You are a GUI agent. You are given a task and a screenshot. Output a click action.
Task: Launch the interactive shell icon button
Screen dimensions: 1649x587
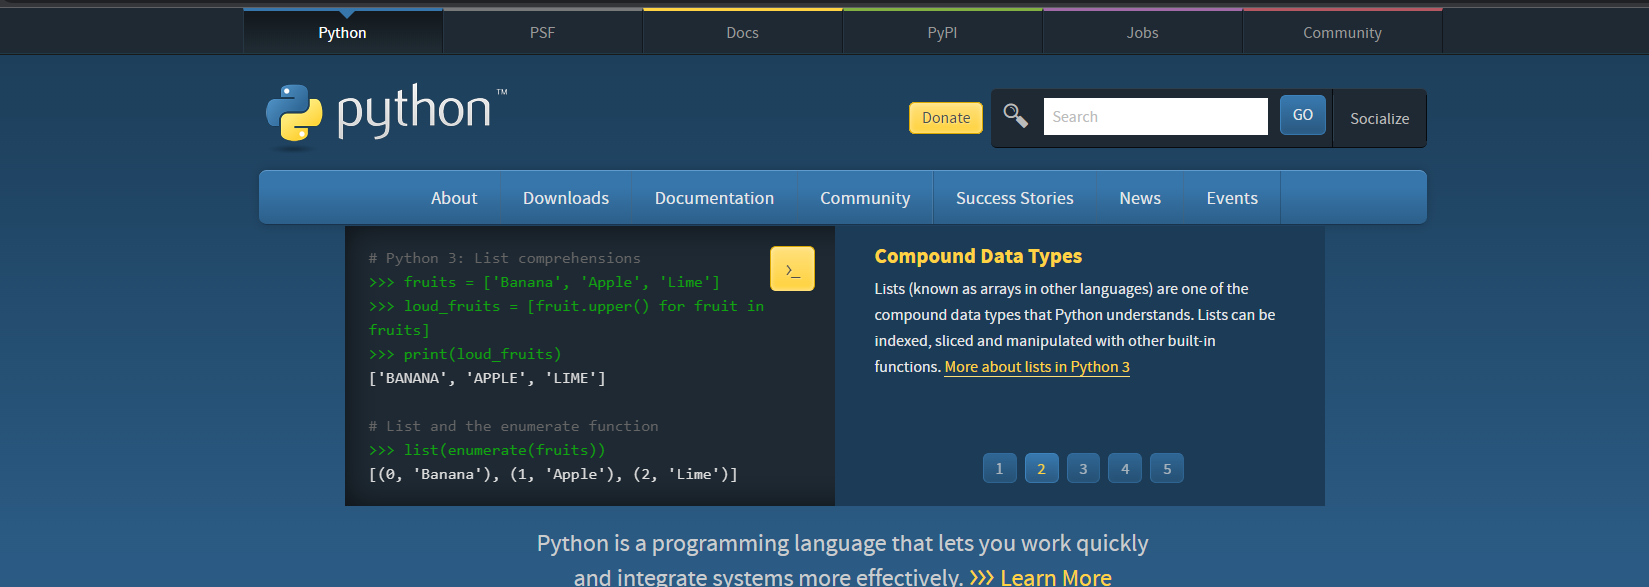792,269
